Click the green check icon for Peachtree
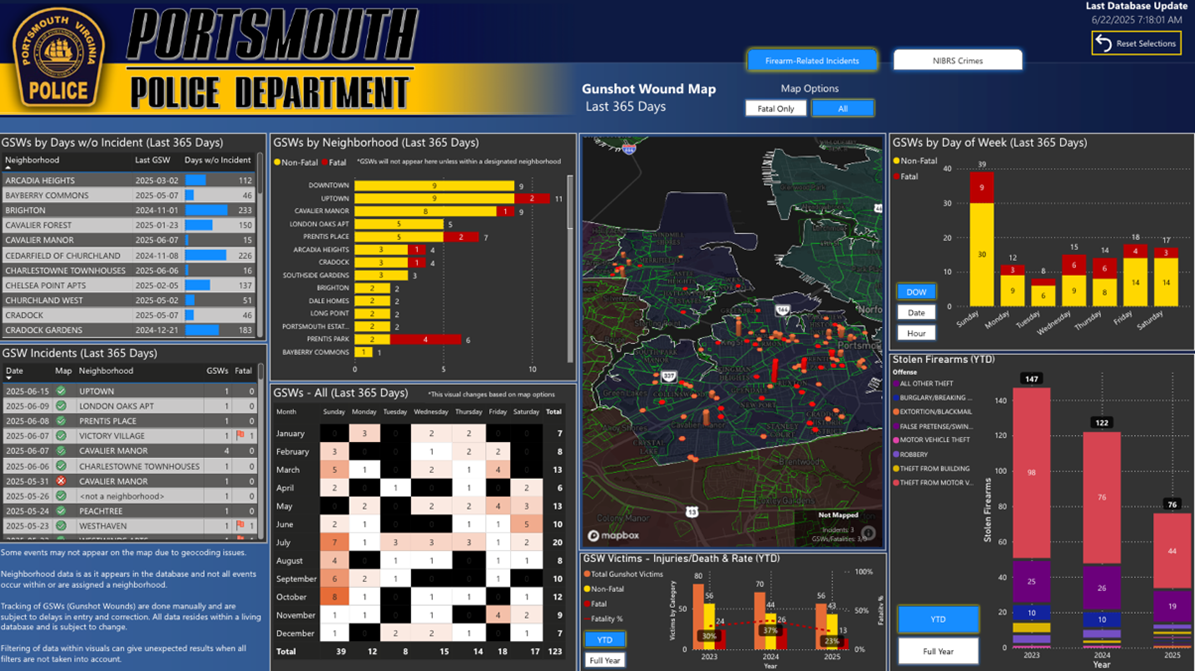The height and width of the screenshot is (671, 1195). pos(61,511)
